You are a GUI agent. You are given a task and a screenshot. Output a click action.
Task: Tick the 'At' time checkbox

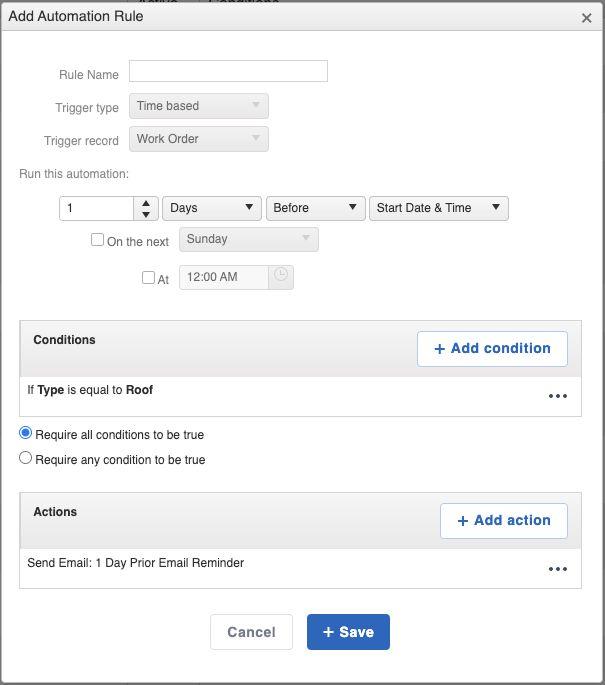pyautogui.click(x=149, y=278)
